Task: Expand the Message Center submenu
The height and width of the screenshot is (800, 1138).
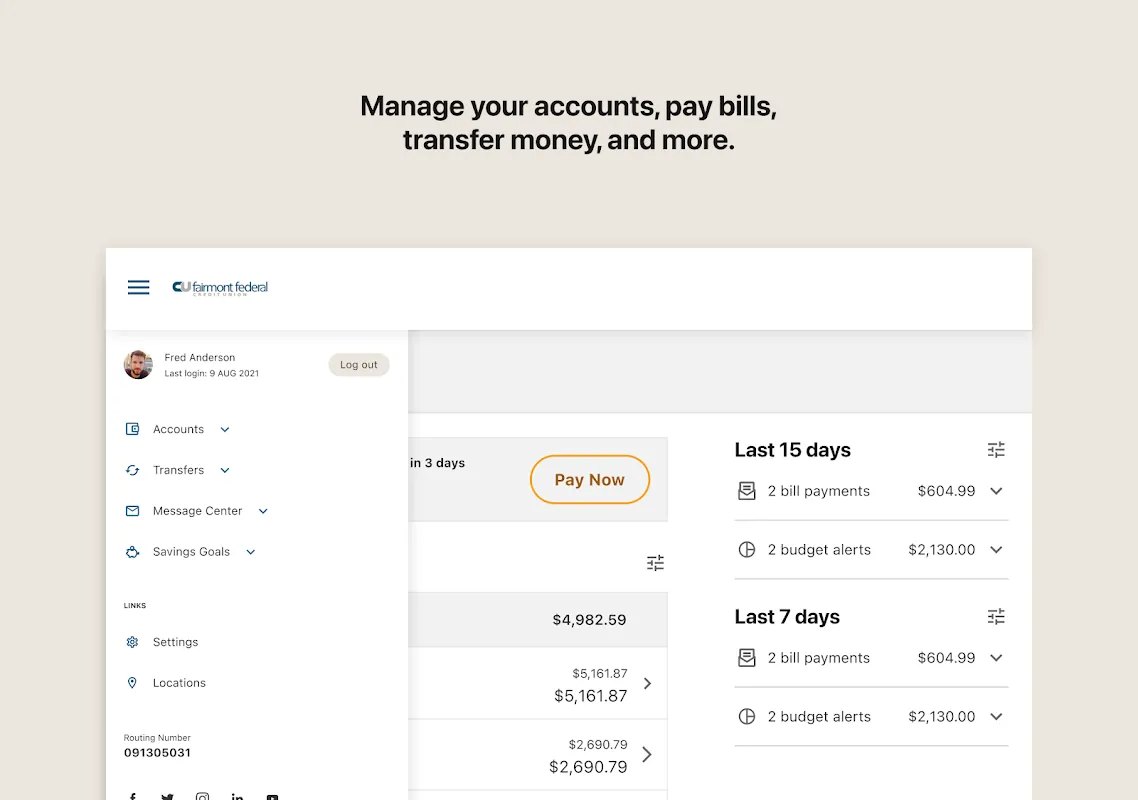Action: pos(263,511)
